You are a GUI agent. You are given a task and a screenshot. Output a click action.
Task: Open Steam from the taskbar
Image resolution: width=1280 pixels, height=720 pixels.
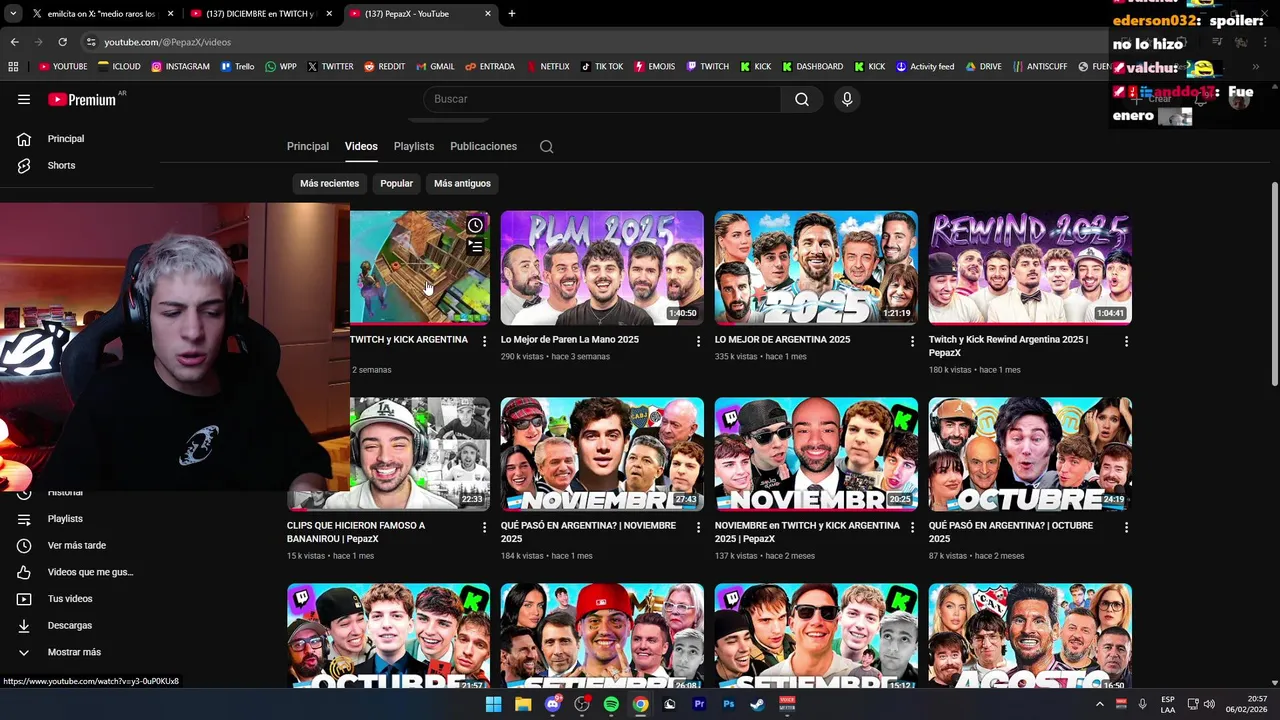tap(758, 704)
